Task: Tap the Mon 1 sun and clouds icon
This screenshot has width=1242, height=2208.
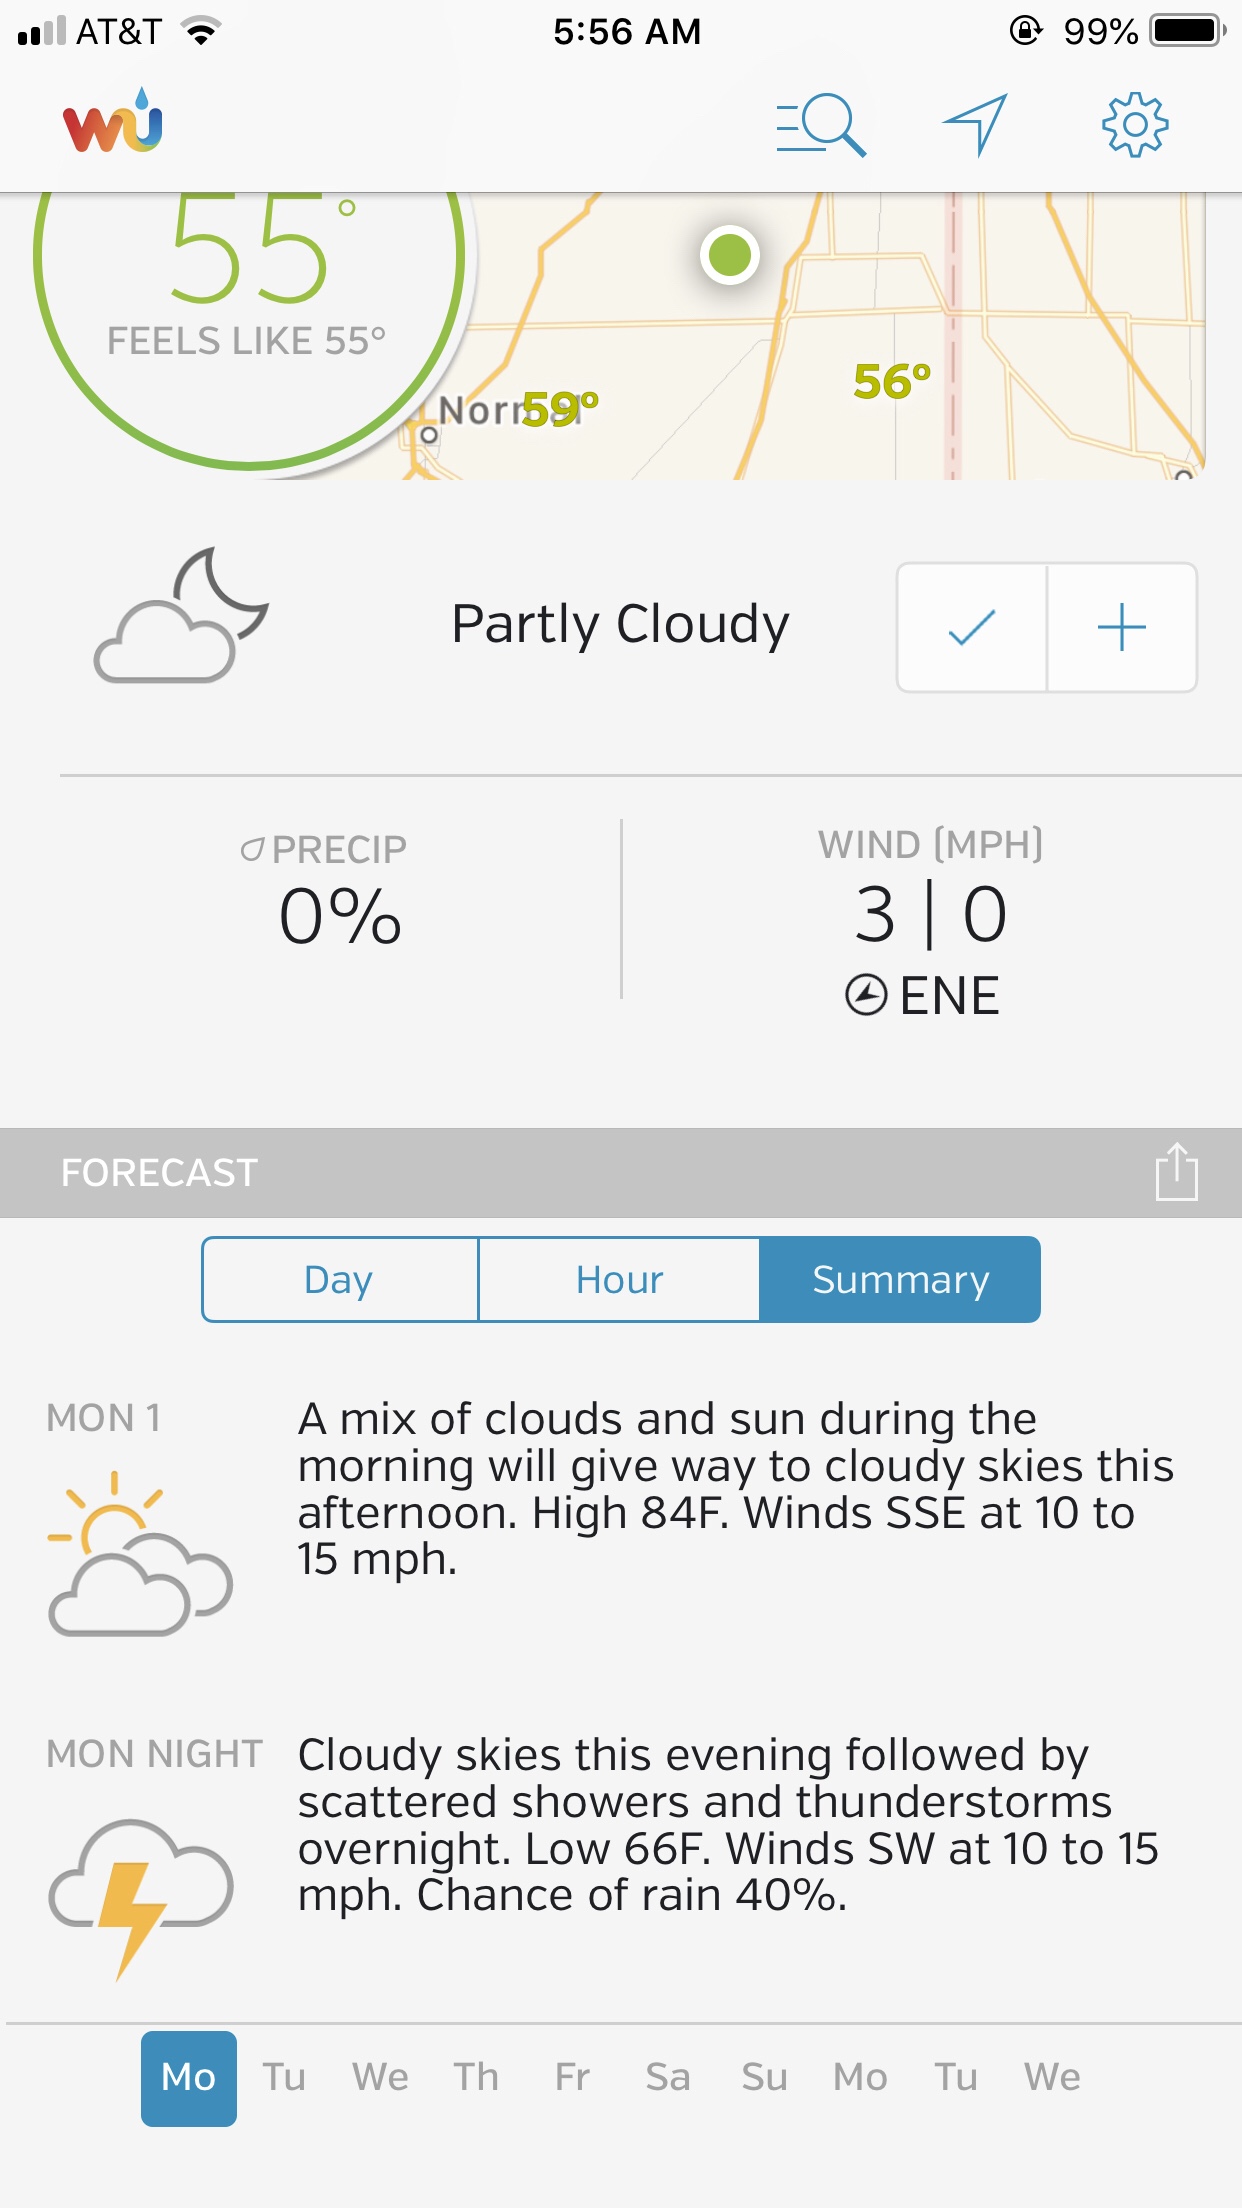Action: 140,1552
